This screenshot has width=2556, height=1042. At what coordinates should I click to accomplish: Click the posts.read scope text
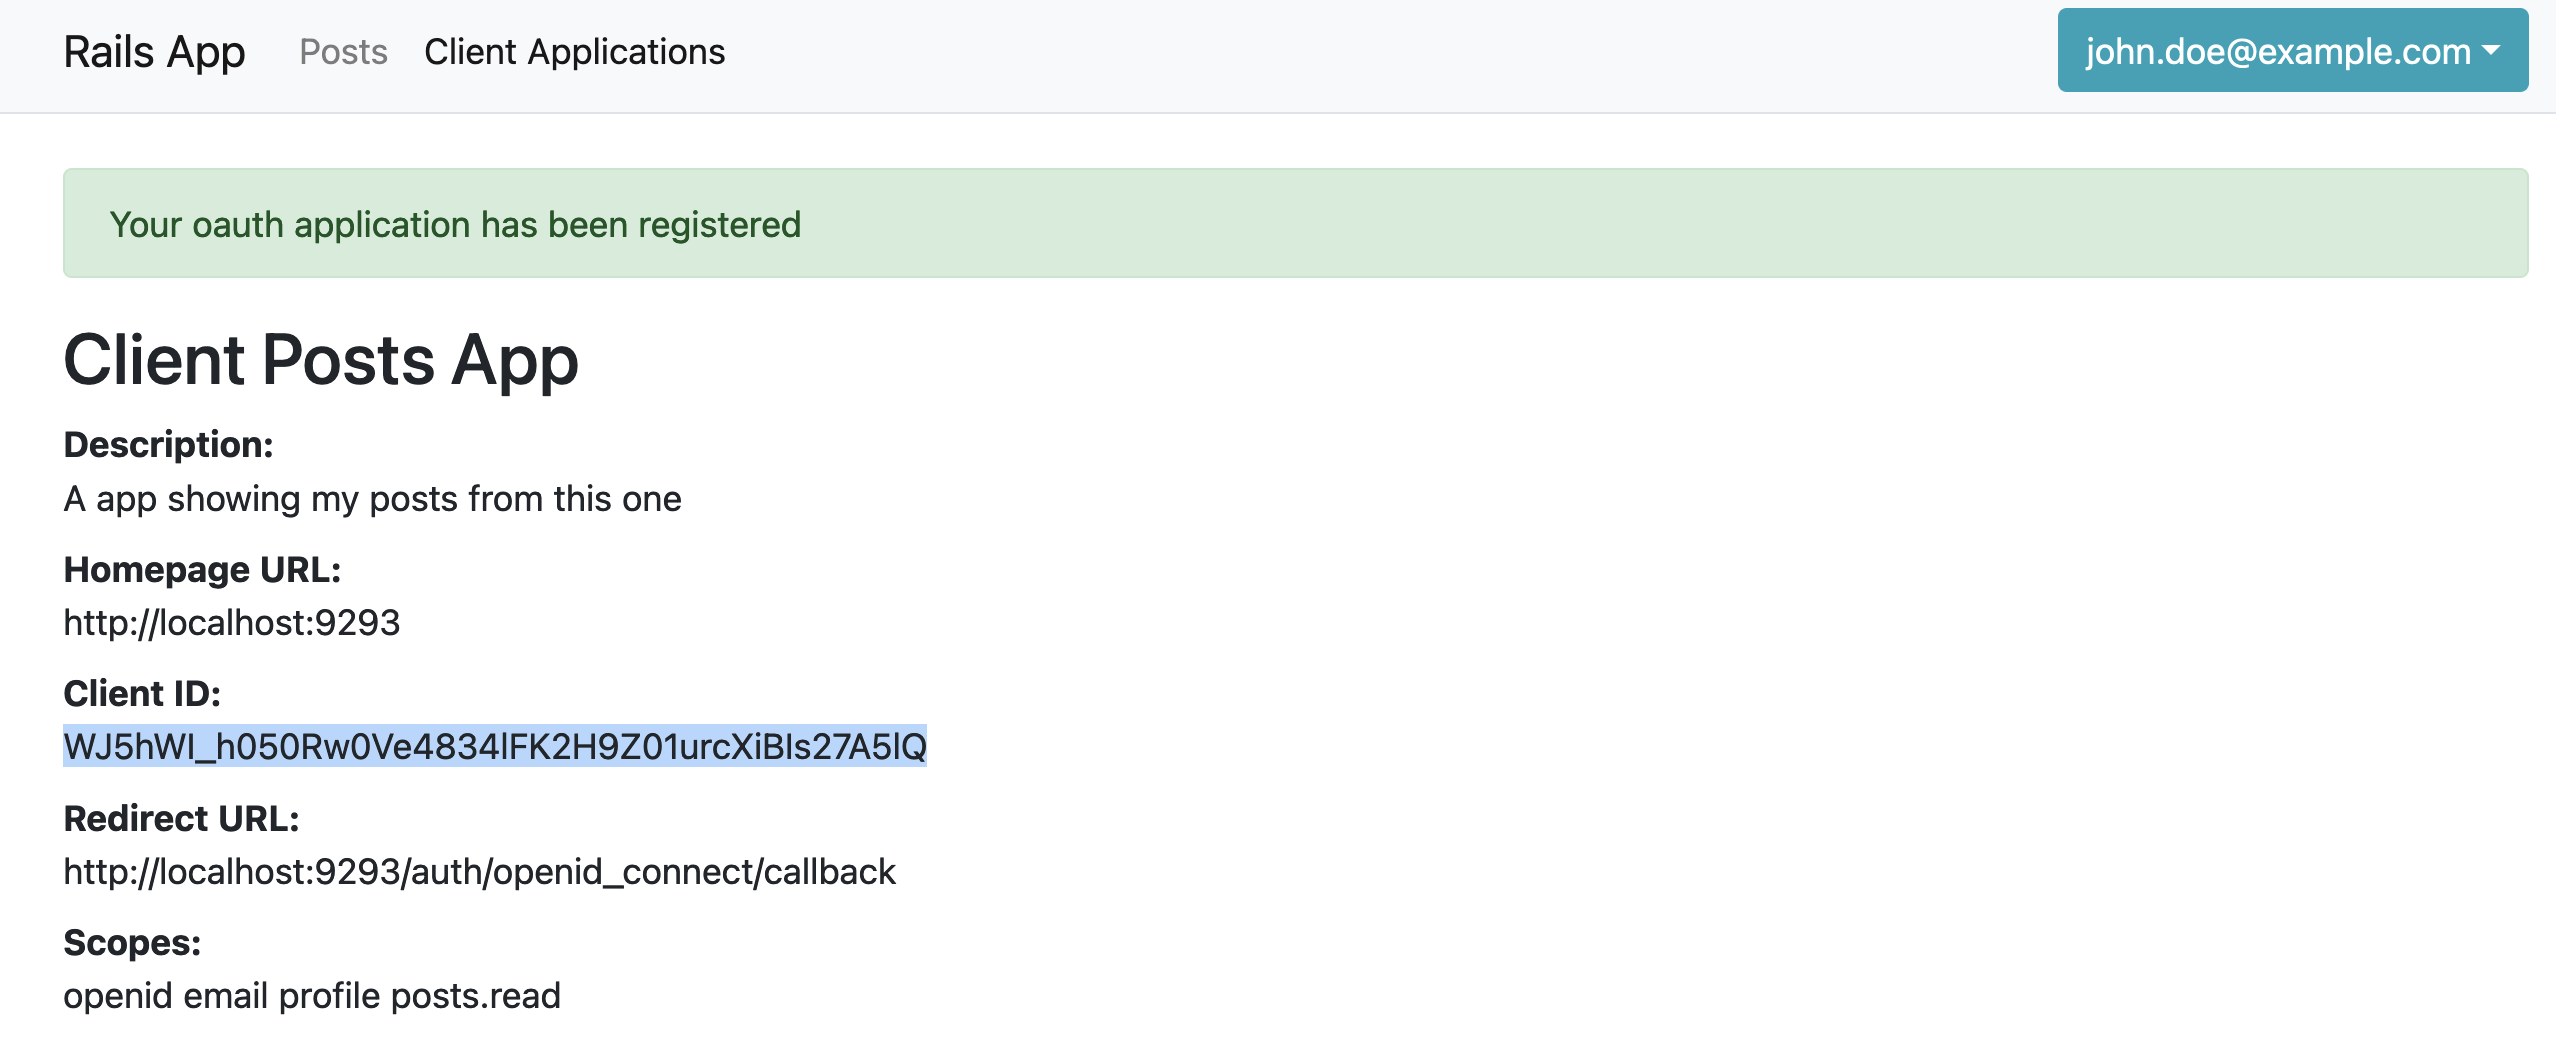(475, 996)
